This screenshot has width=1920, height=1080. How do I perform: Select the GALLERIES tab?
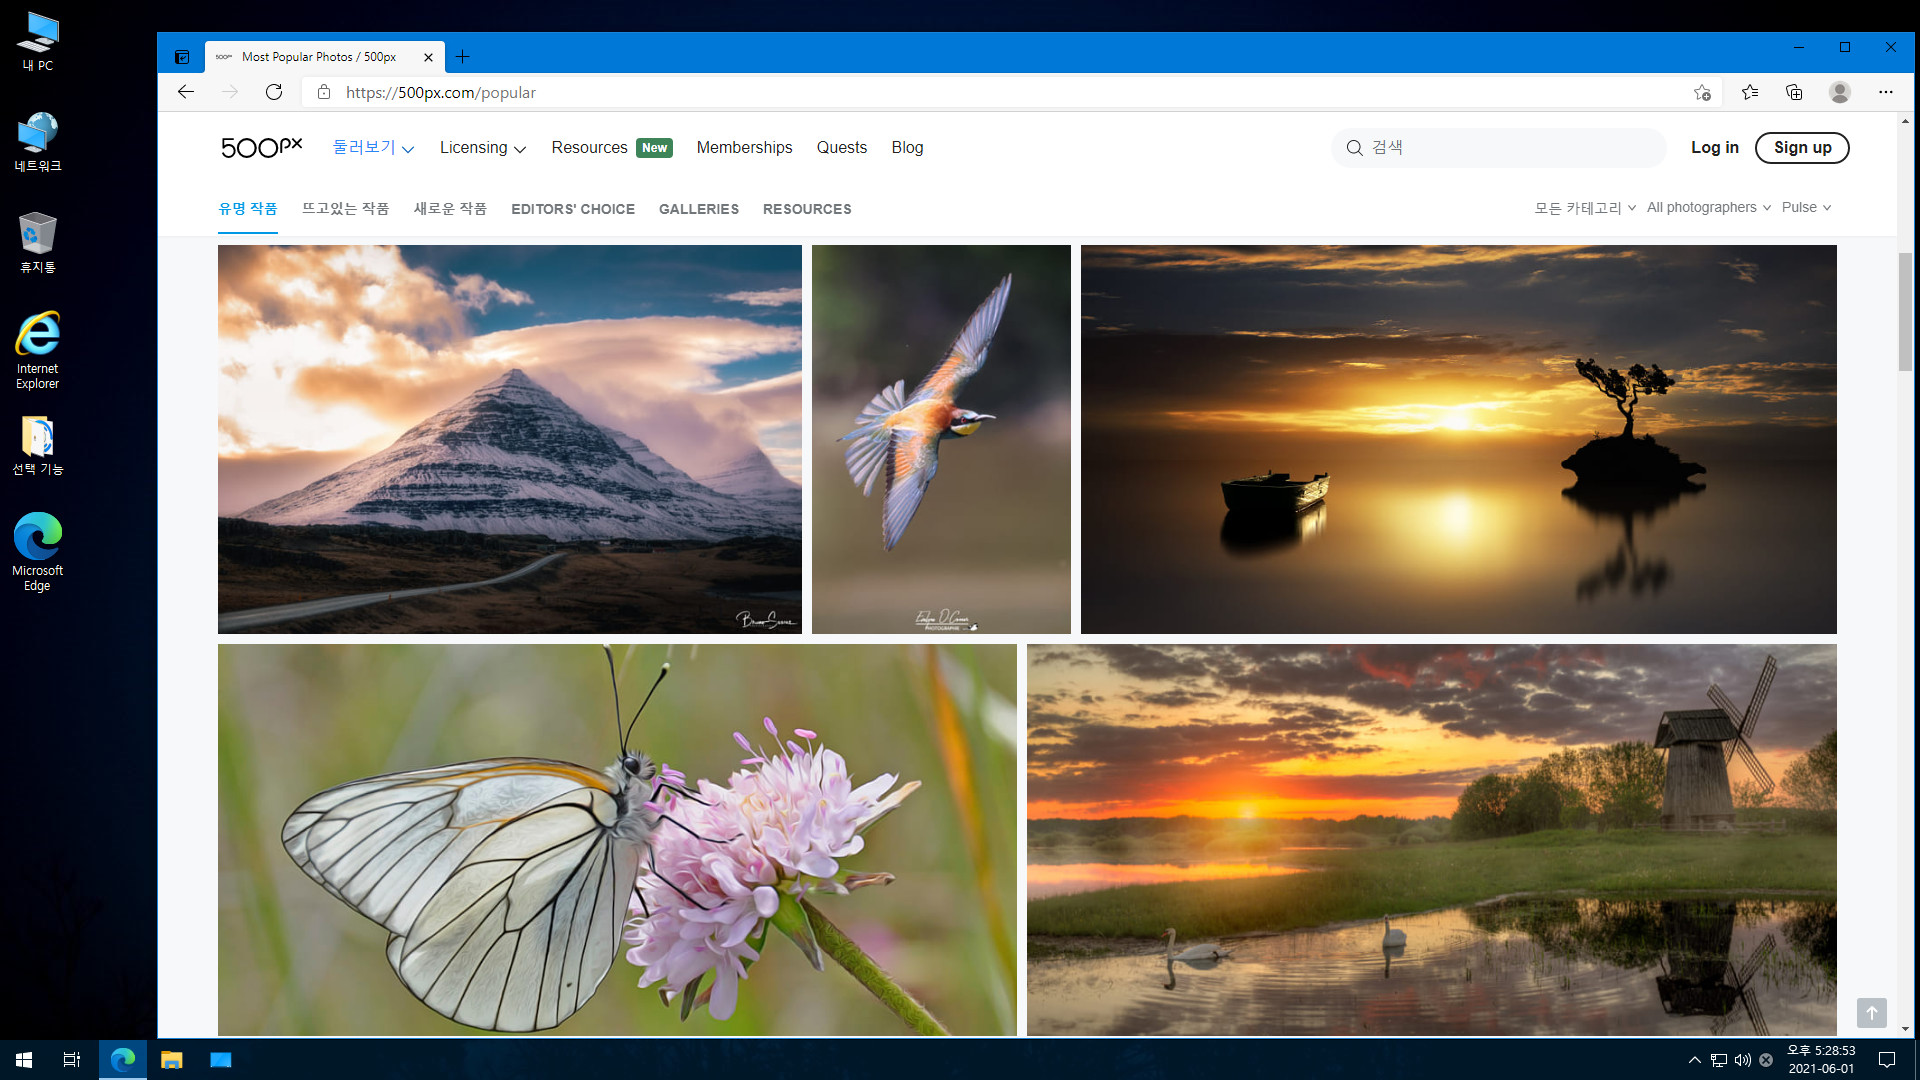tap(699, 208)
